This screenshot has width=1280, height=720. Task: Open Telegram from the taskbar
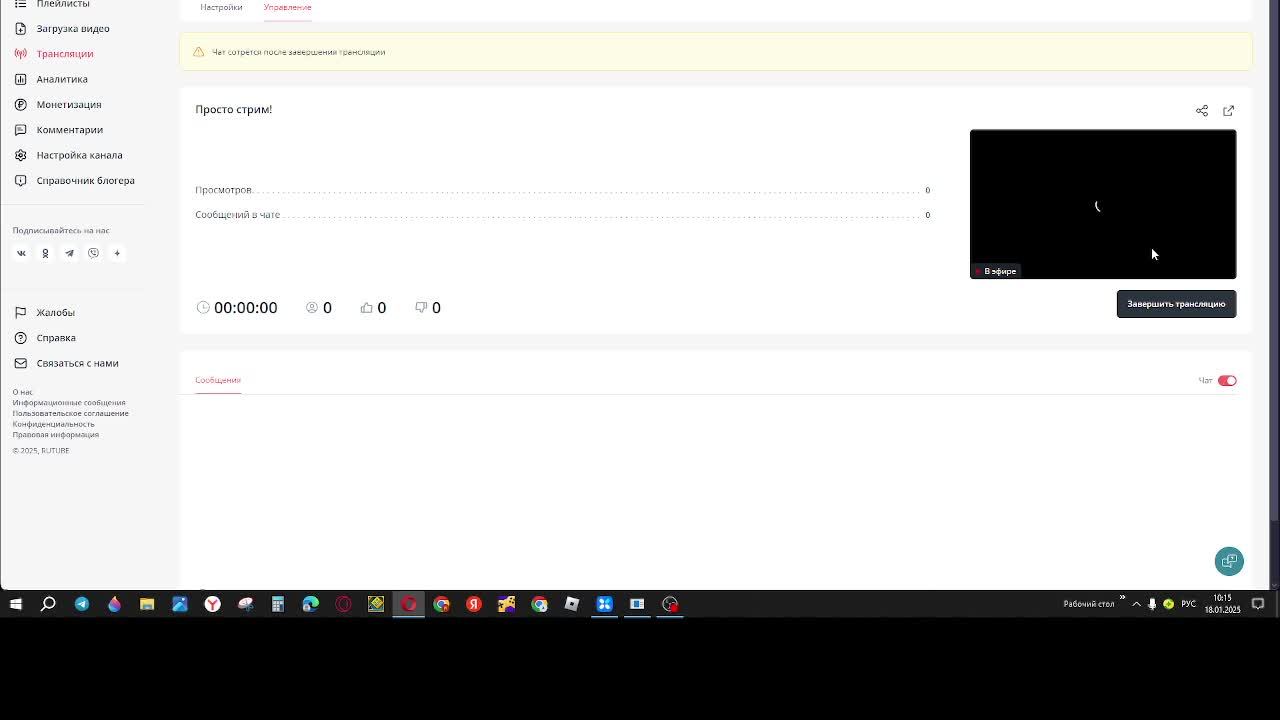coord(81,604)
